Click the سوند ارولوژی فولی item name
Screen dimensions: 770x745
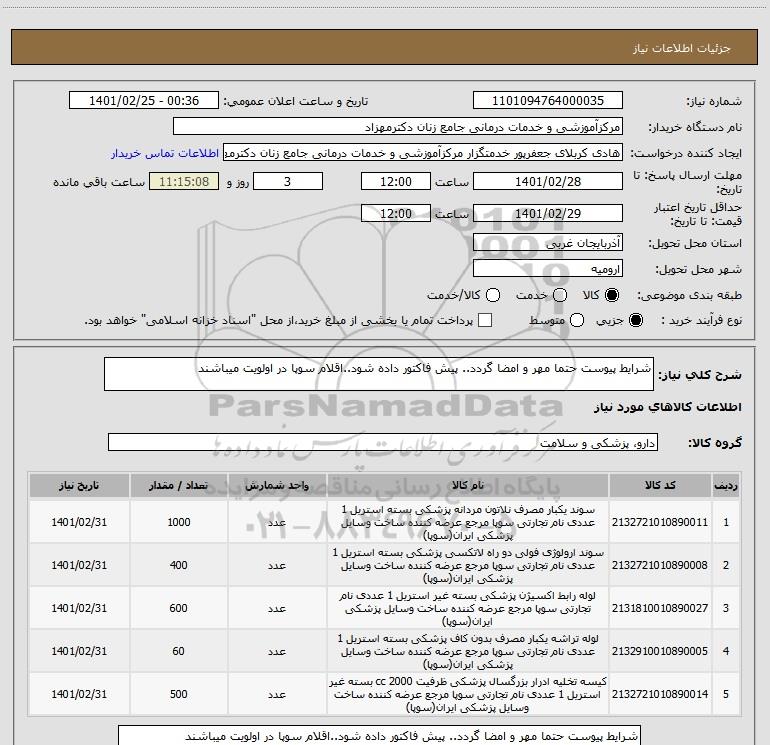(x=468, y=565)
